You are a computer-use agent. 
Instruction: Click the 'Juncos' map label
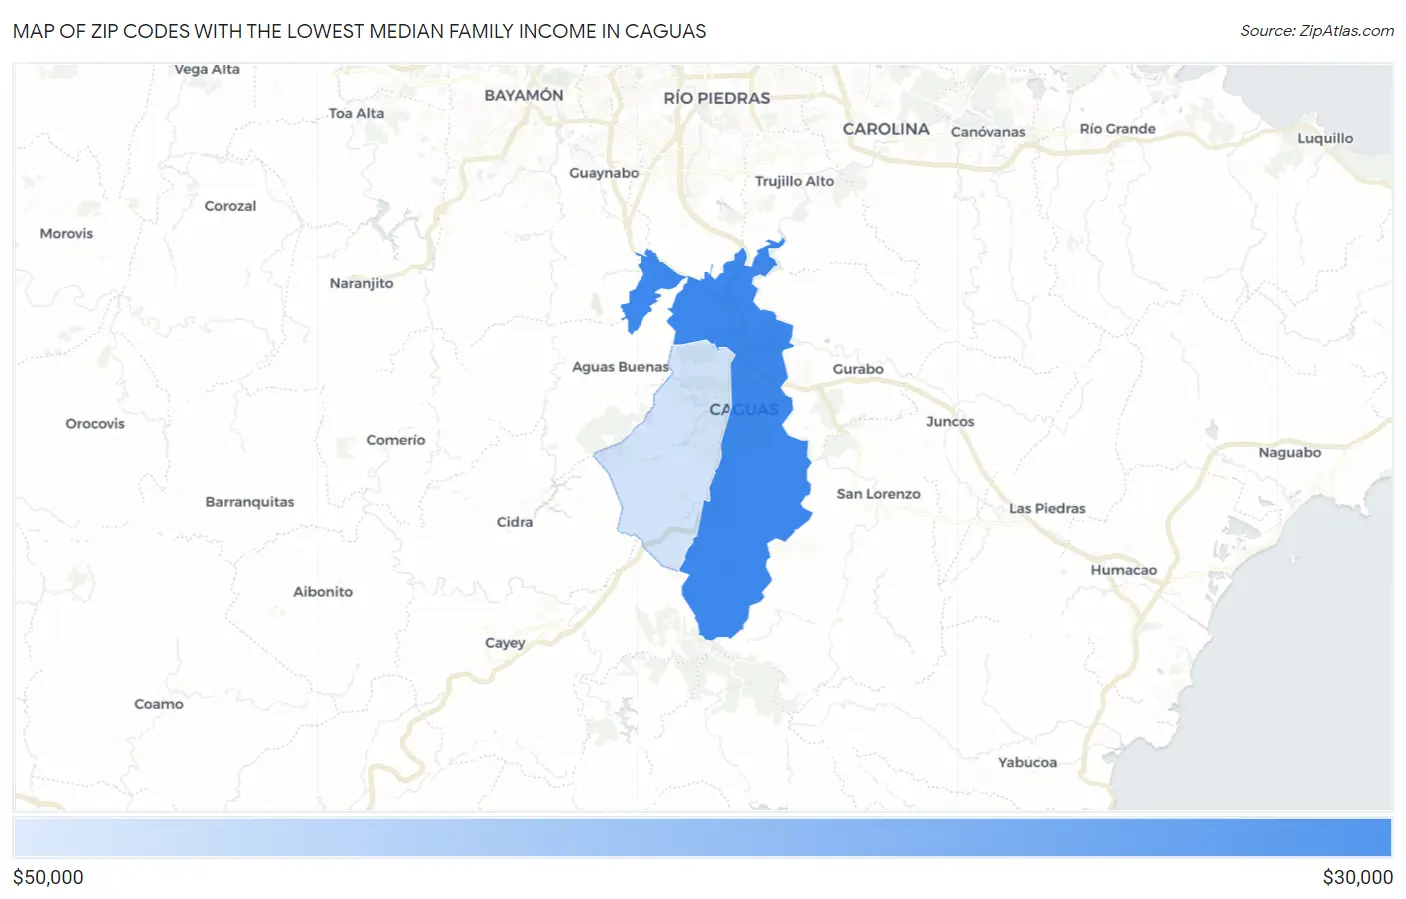coord(950,422)
